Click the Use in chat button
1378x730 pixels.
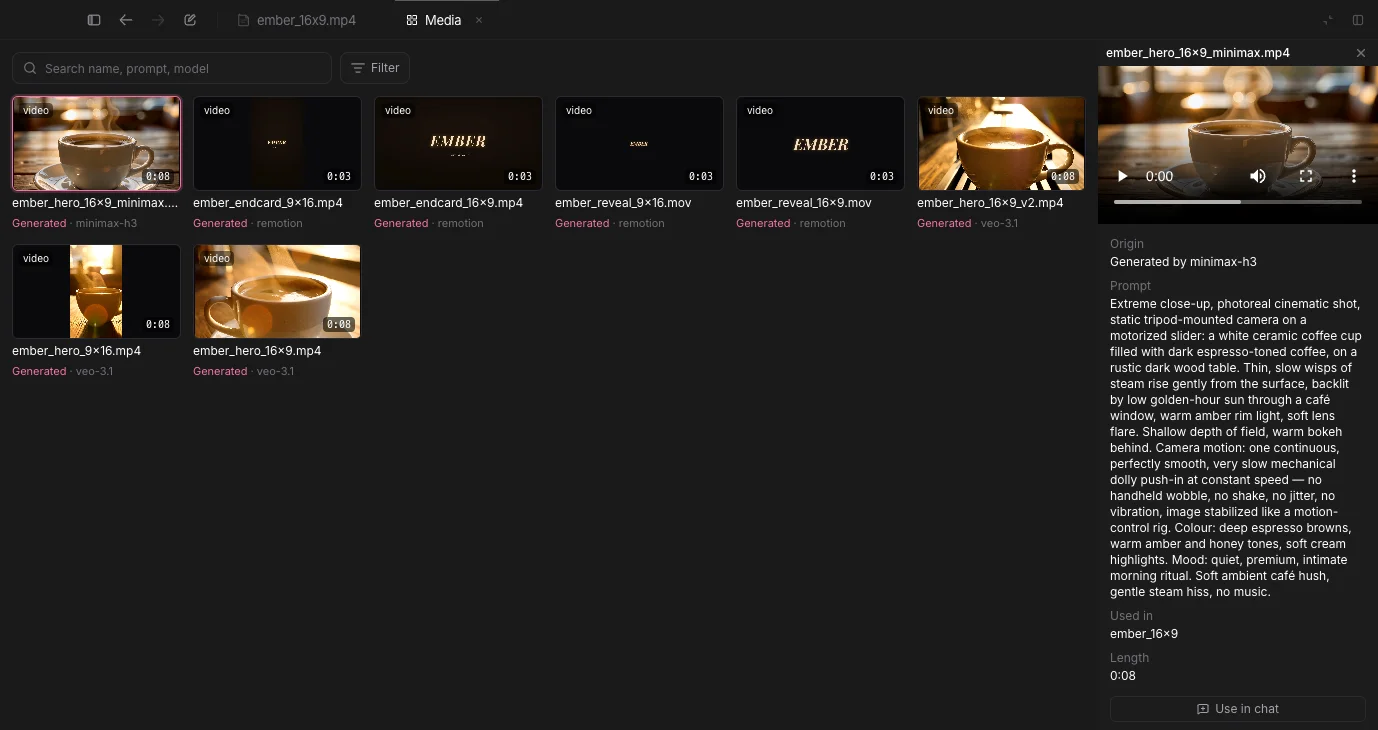(1238, 709)
